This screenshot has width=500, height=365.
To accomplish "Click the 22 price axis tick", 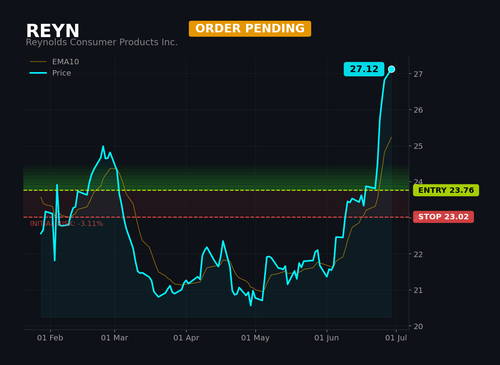I will [x=418, y=254].
